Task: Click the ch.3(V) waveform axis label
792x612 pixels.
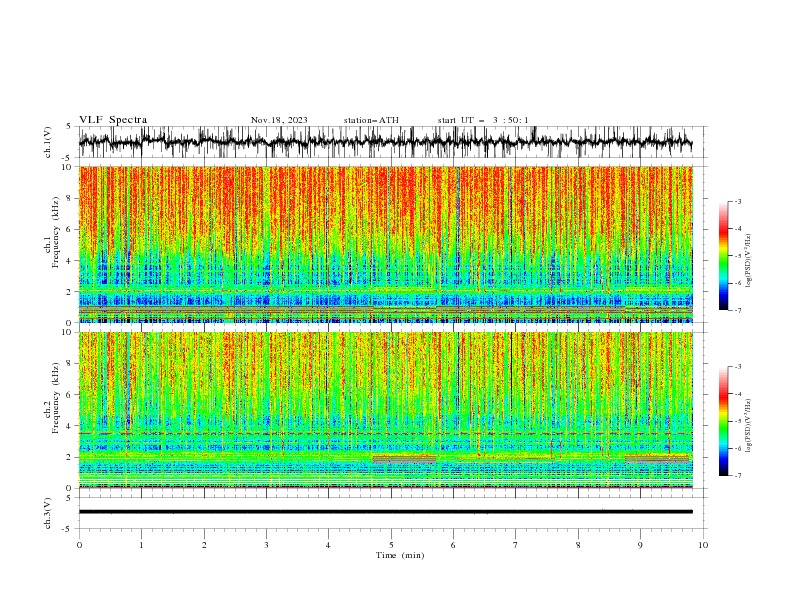Action: point(48,513)
